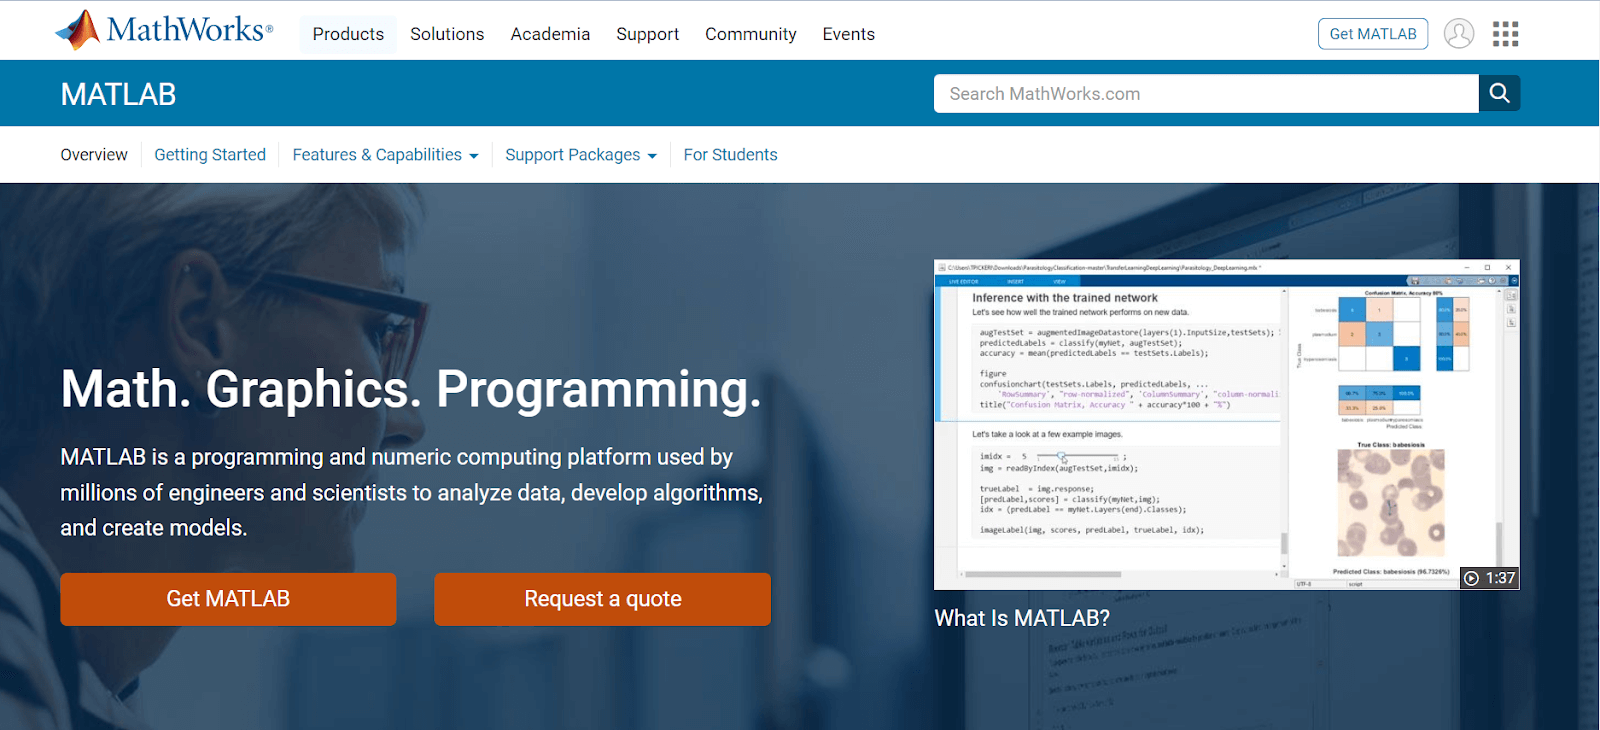Open the What Is MATLAB video thumbnail
1600x730 pixels.
[x=1227, y=425]
